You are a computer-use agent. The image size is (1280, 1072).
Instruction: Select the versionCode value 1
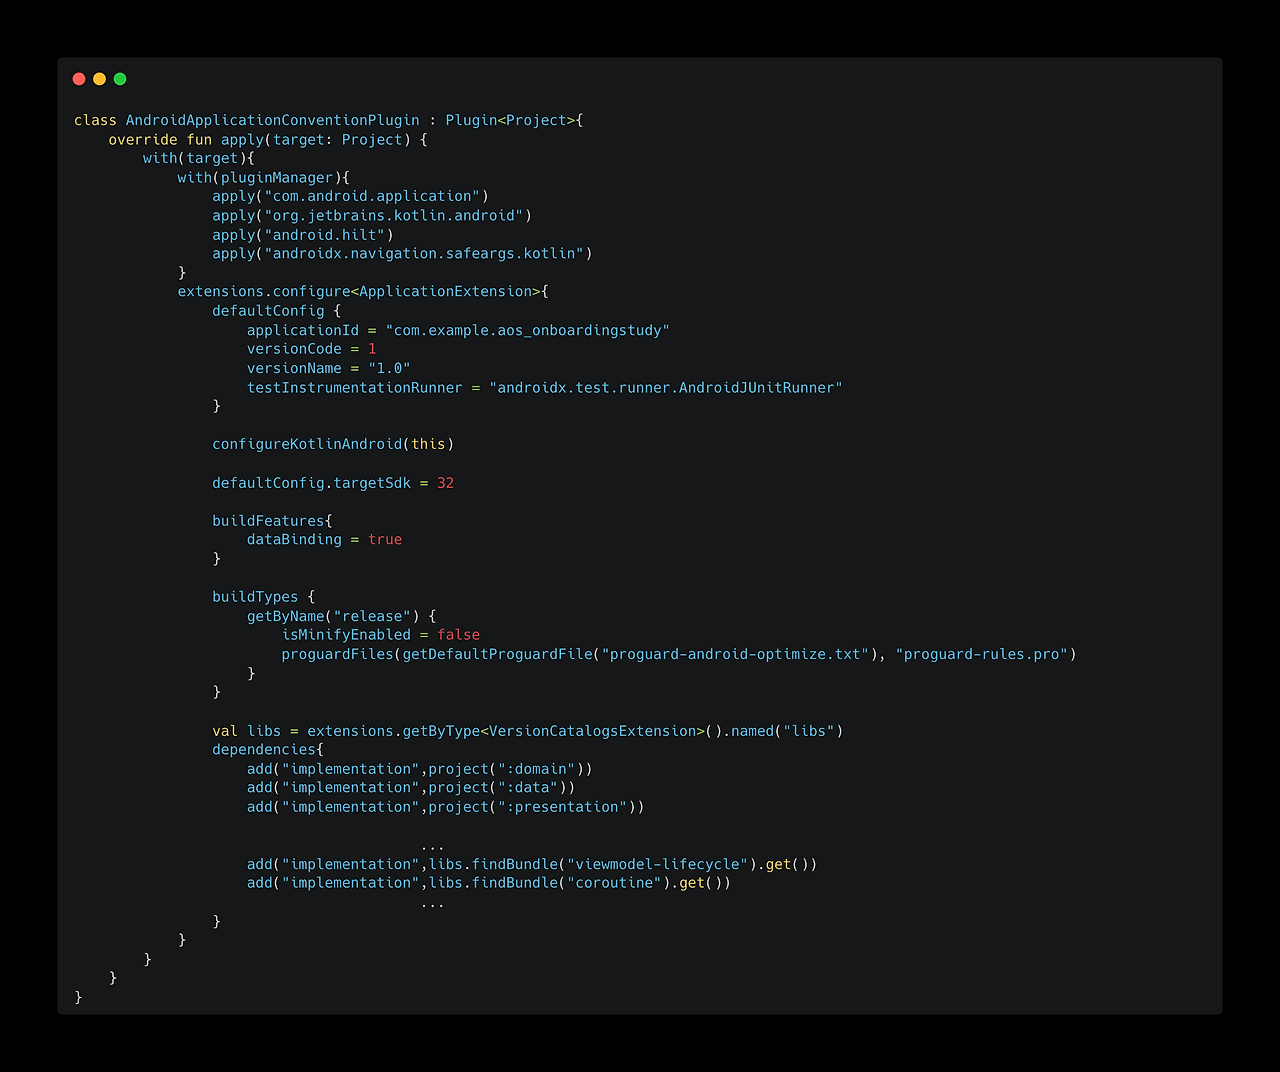tap(373, 348)
